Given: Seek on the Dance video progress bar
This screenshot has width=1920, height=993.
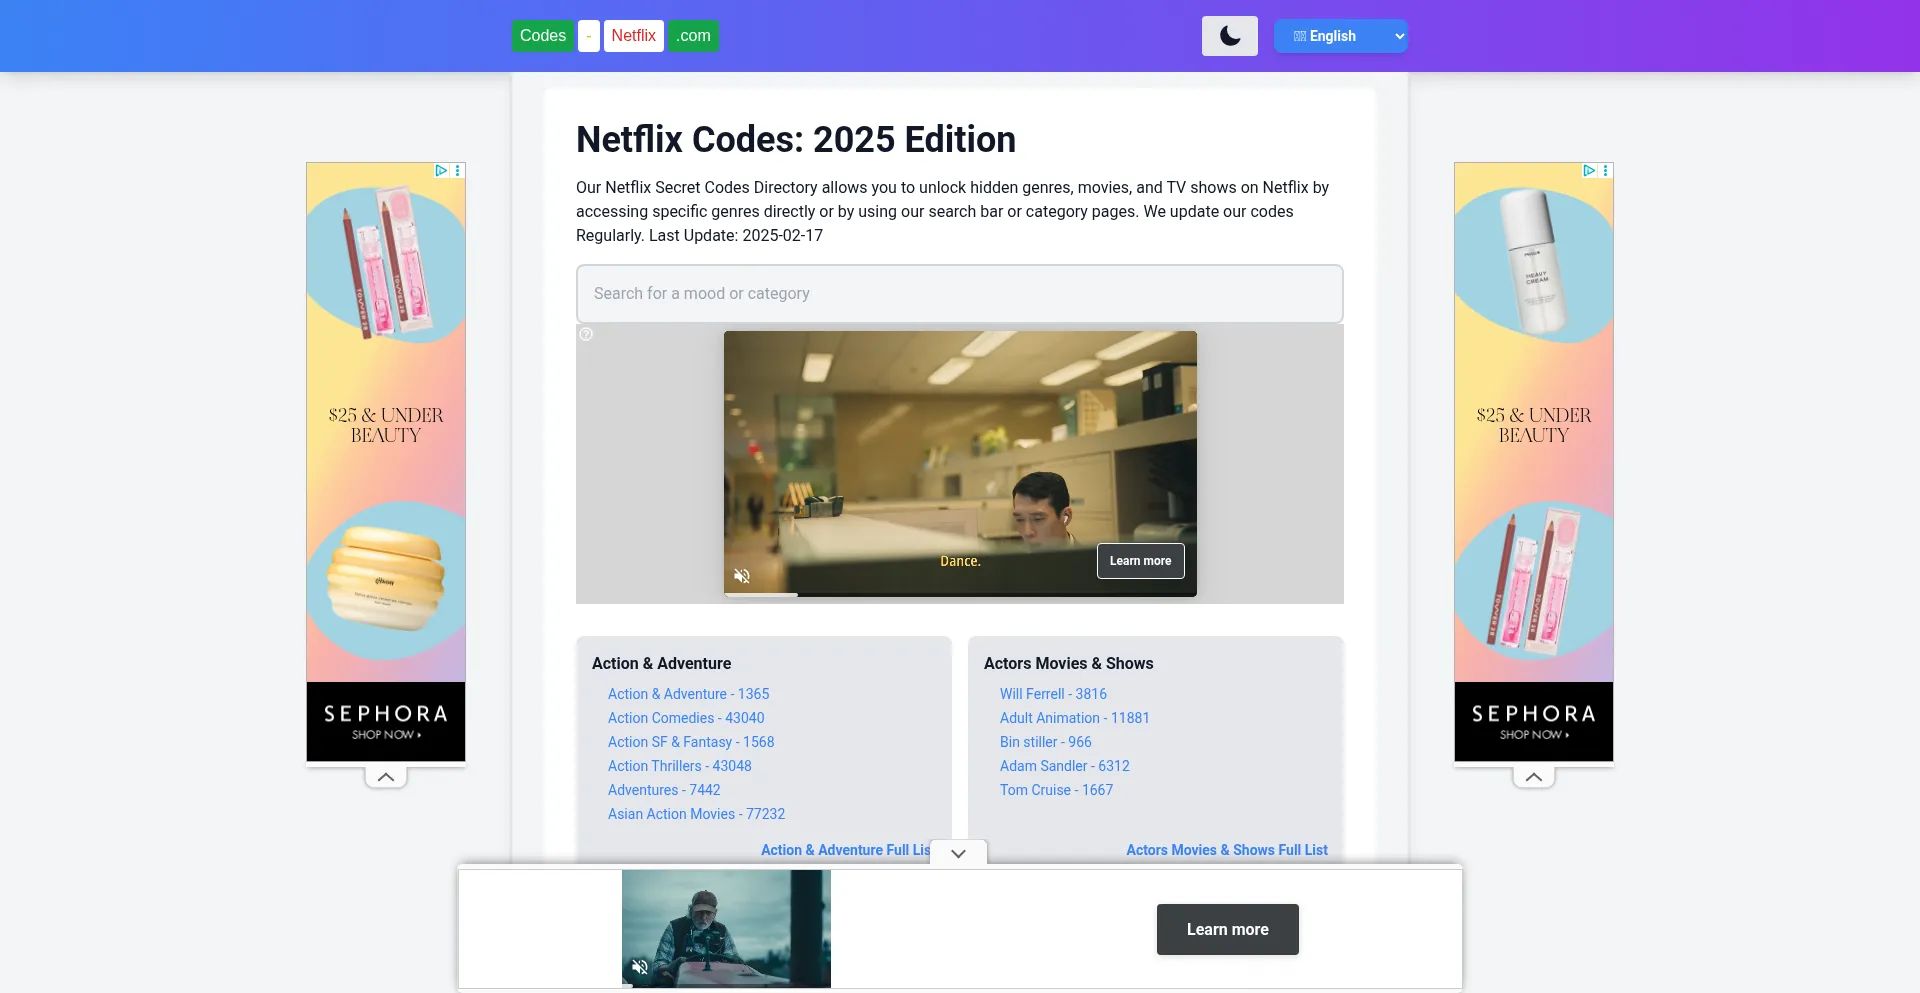Looking at the screenshot, I should coord(960,595).
